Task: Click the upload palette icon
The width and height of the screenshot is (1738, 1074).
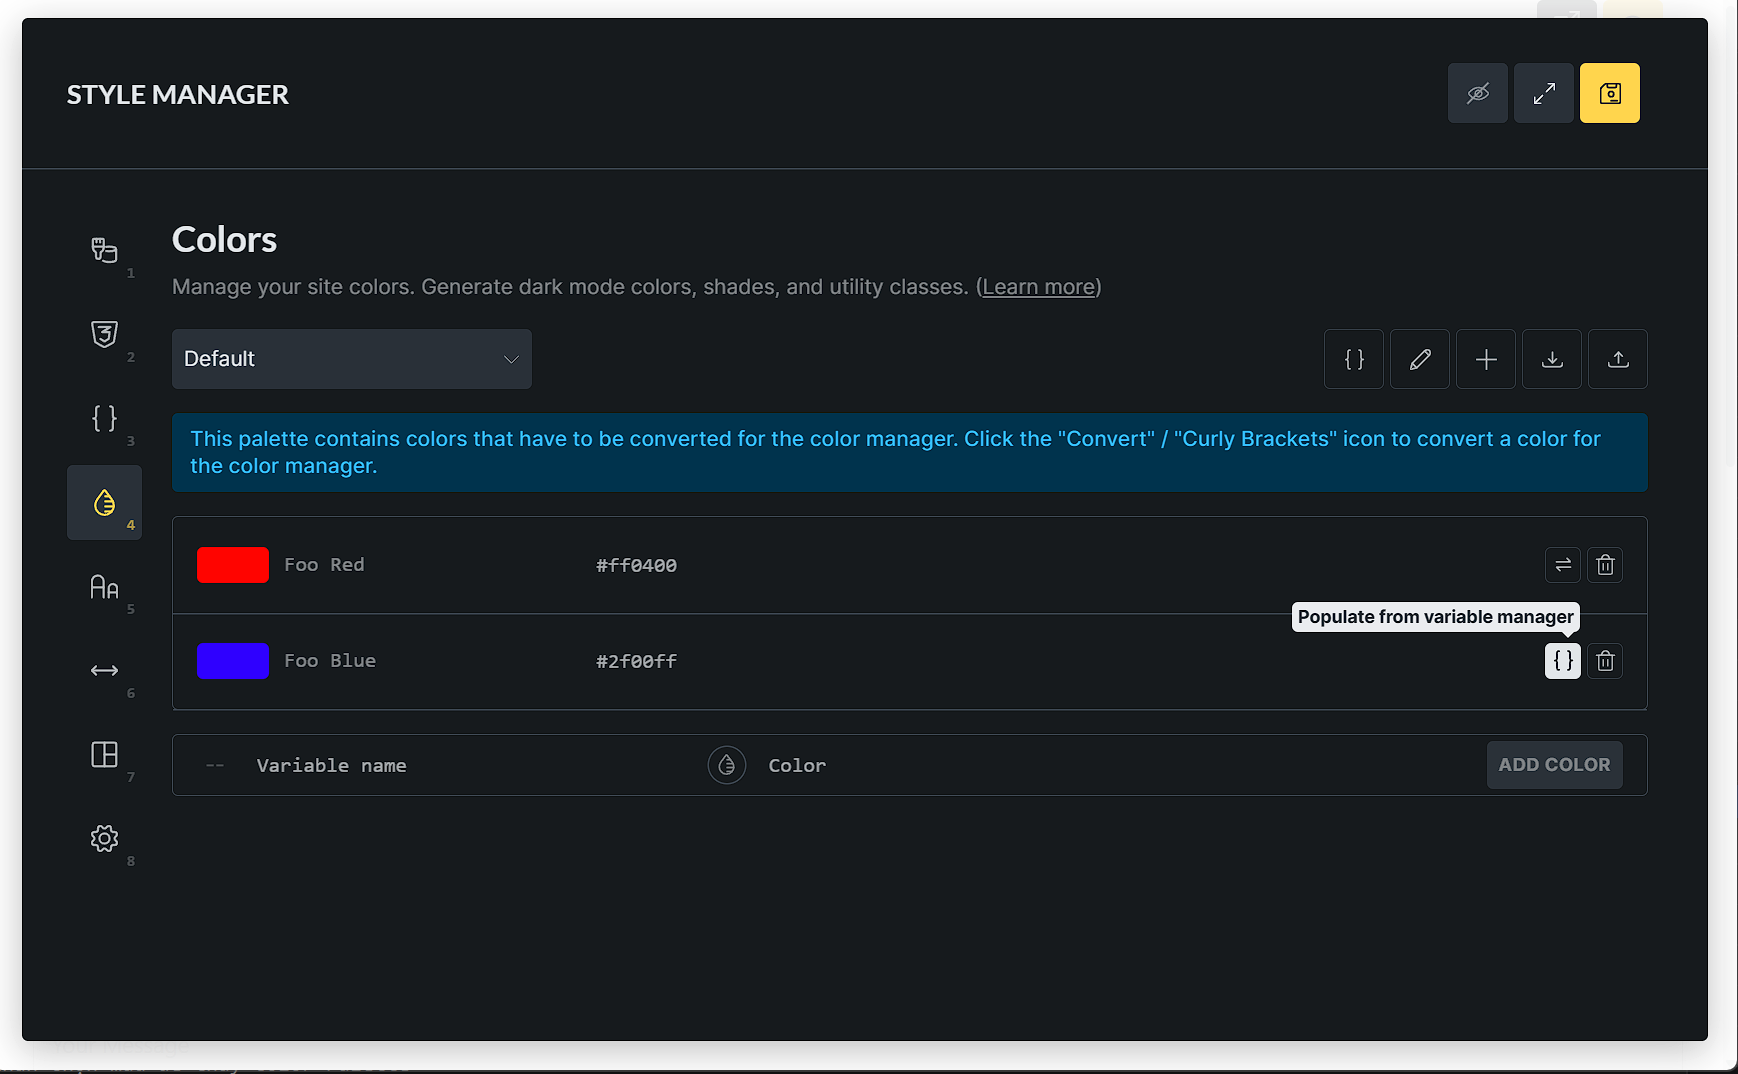Action: tap(1617, 359)
